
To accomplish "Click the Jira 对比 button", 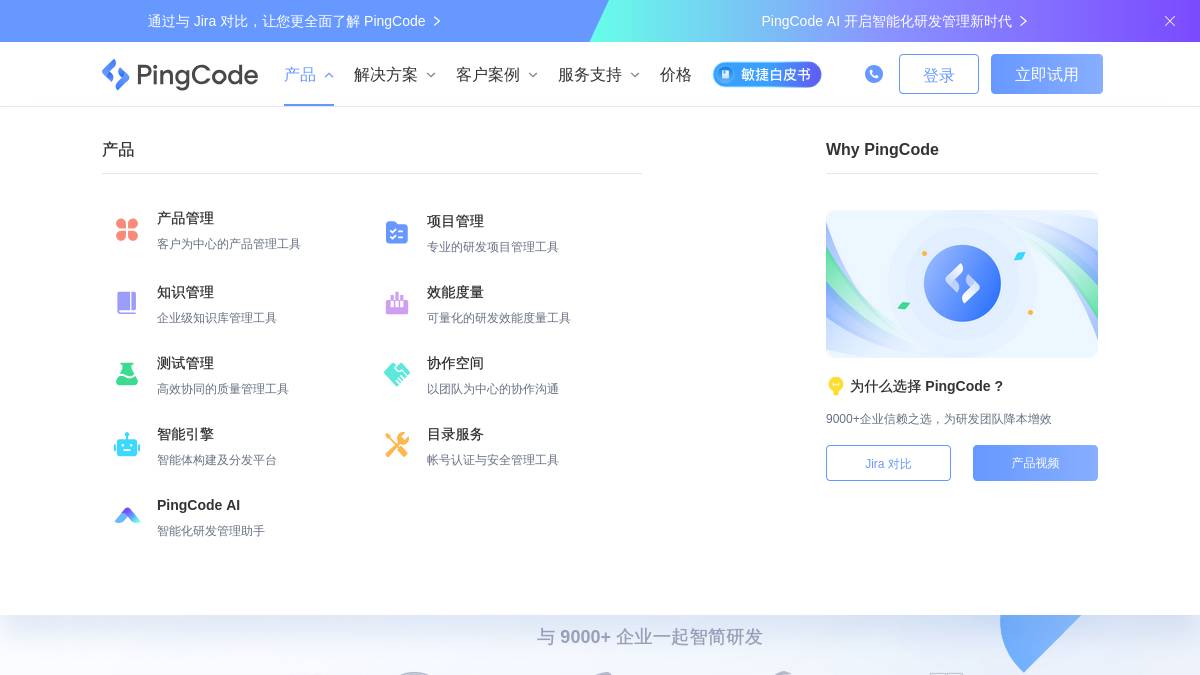I will coord(888,463).
